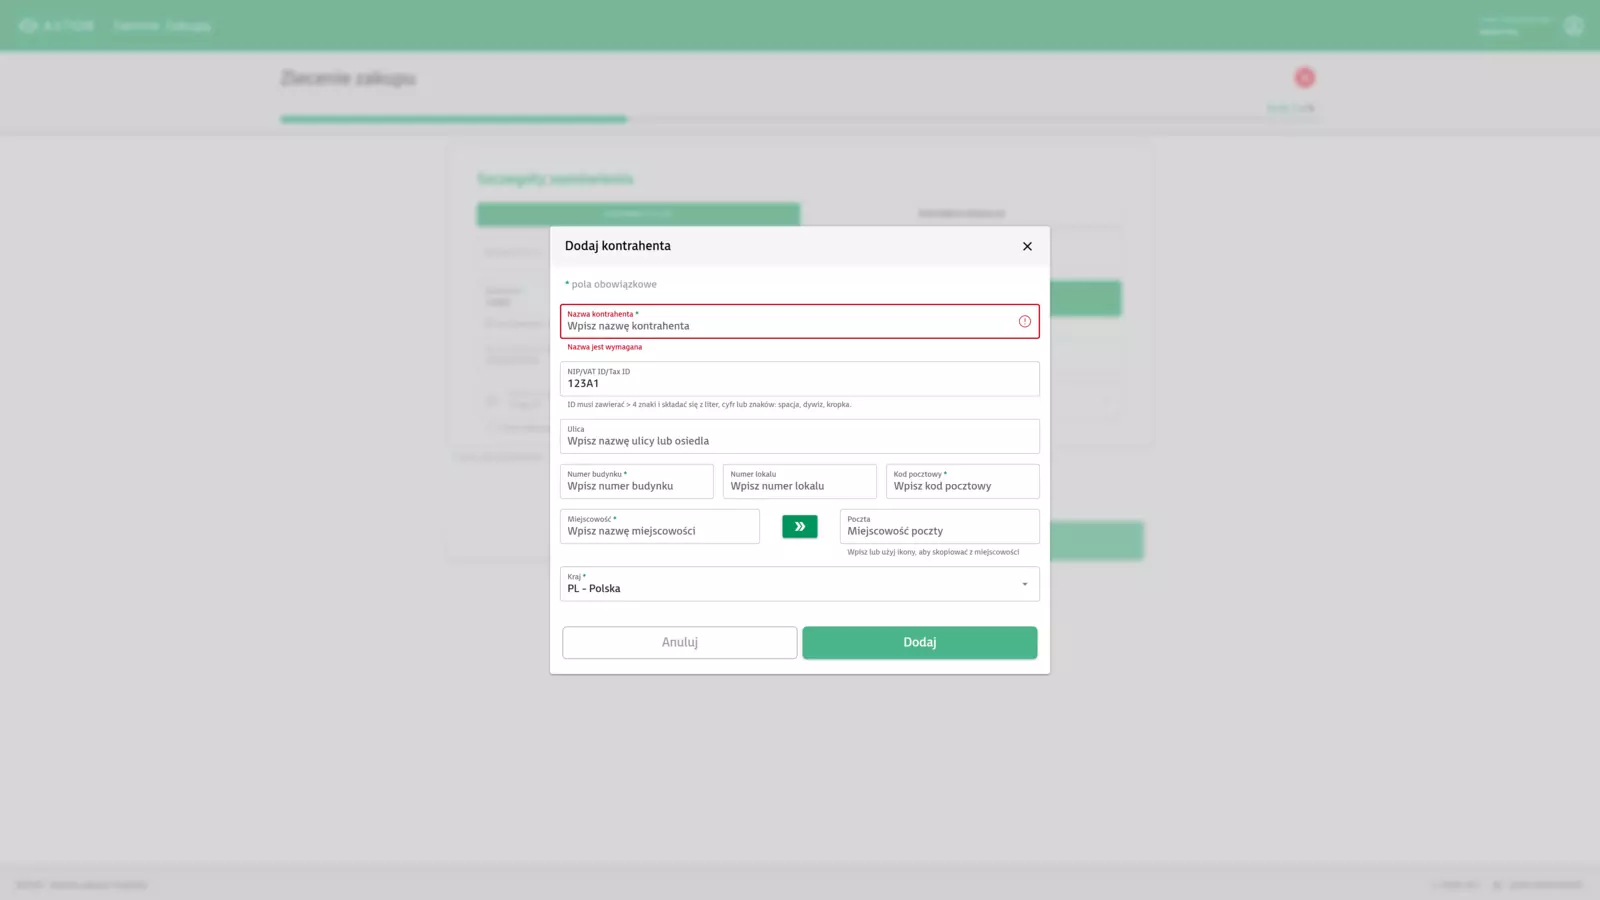Click the Poczta input field
The height and width of the screenshot is (900, 1600).
coord(939,531)
